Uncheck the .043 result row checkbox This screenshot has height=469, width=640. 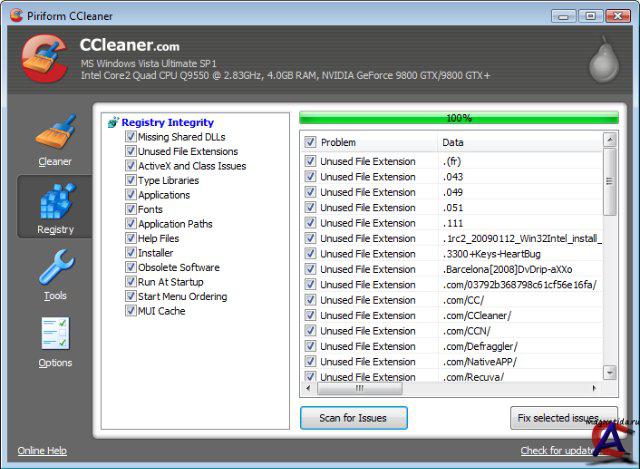coord(310,176)
